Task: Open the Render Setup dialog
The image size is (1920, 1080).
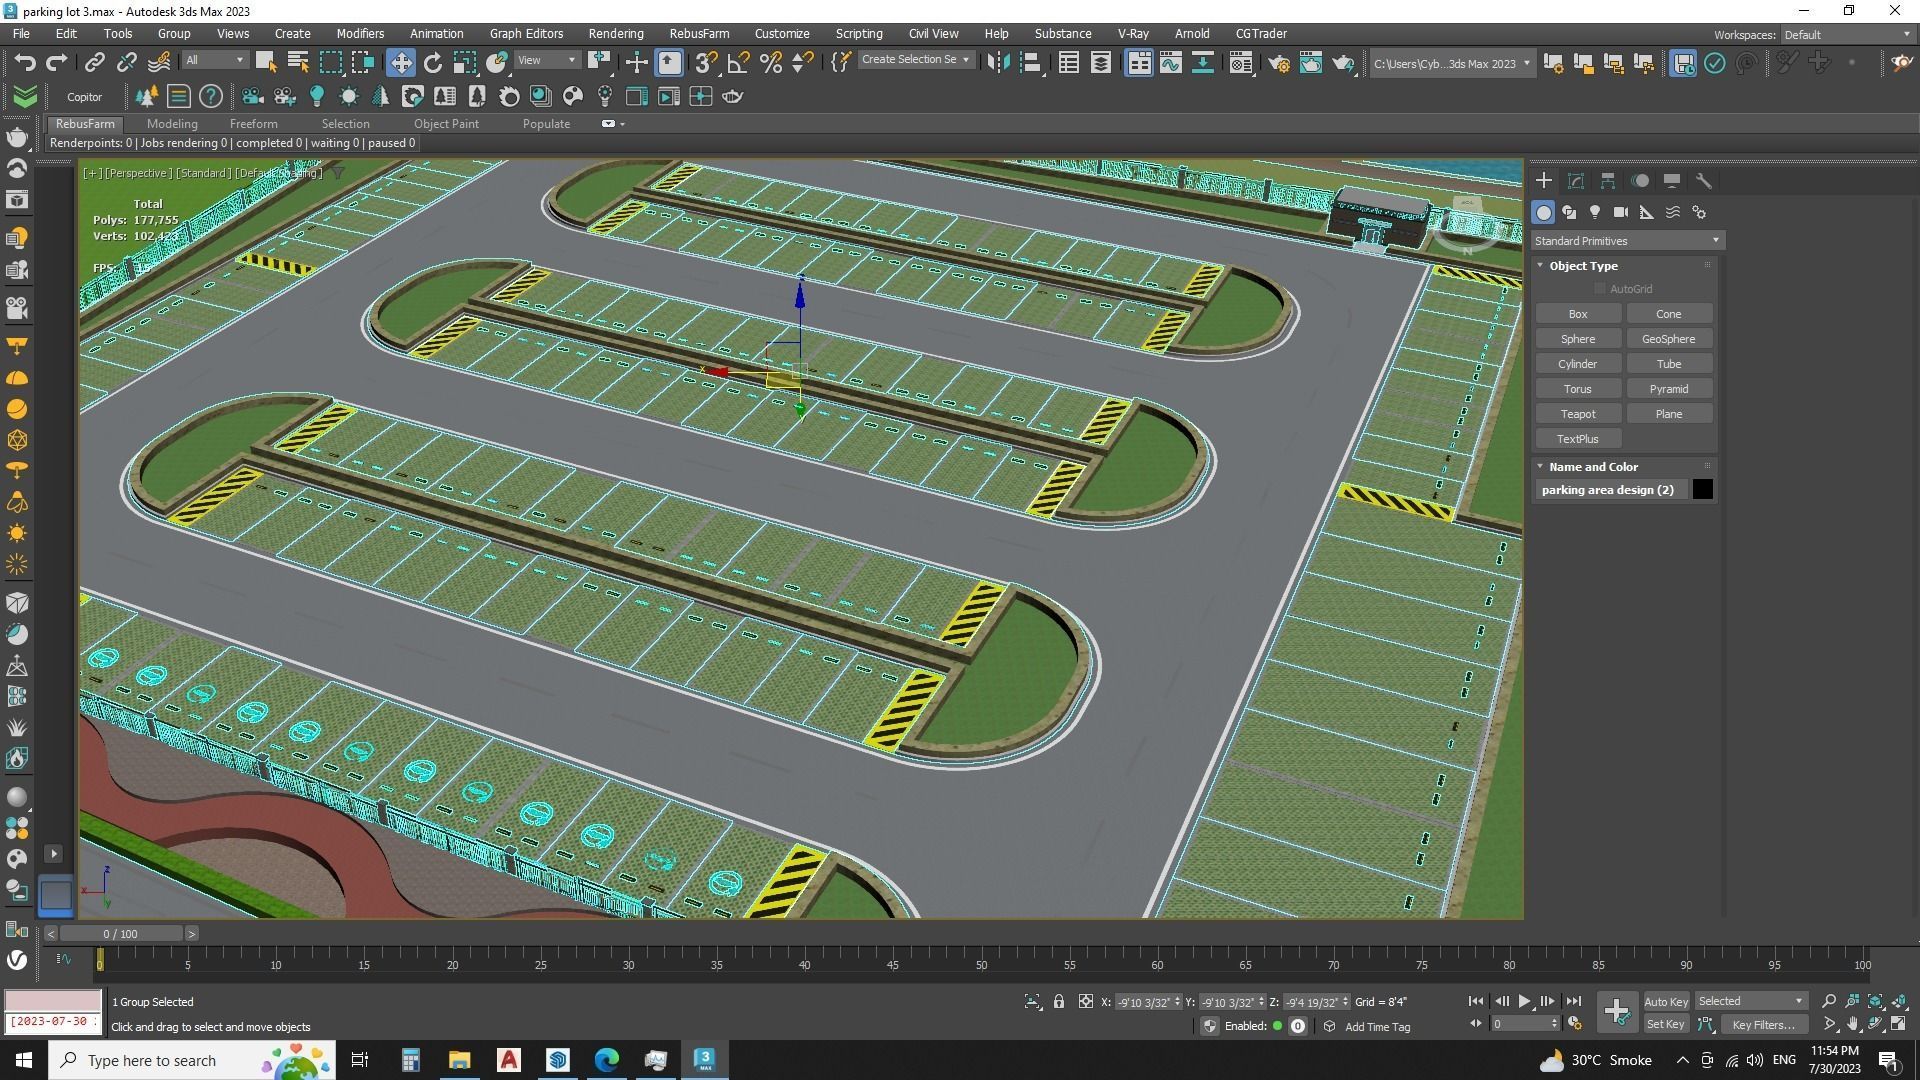Action: (x=1279, y=62)
